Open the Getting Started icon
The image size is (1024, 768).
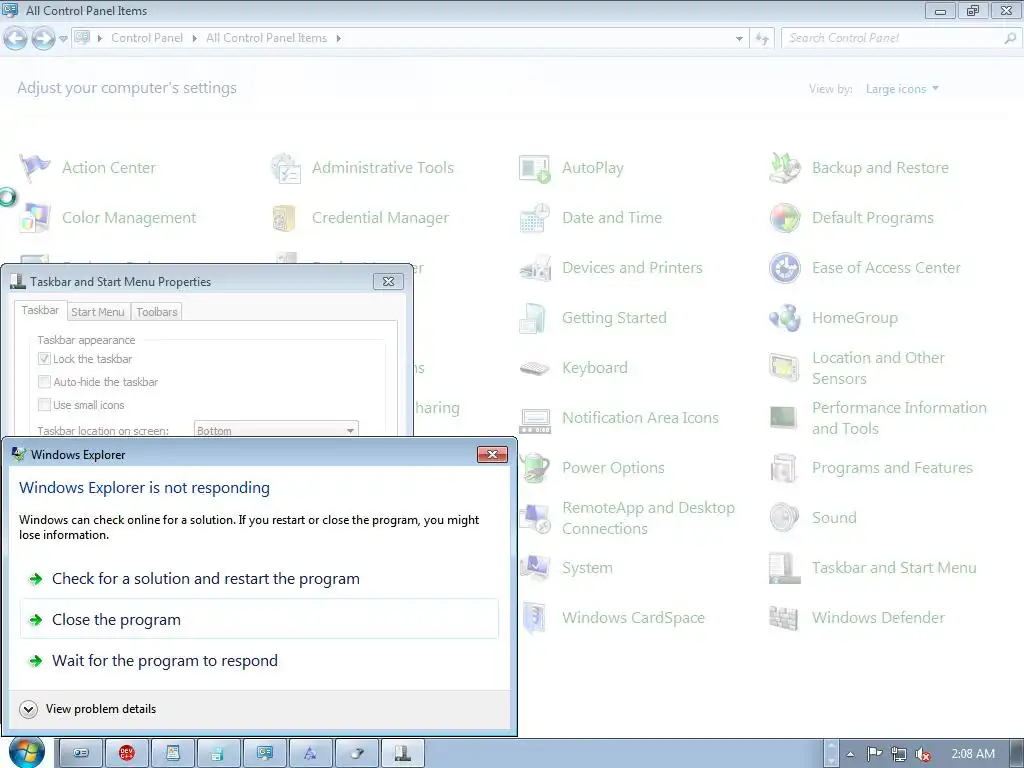(x=535, y=318)
